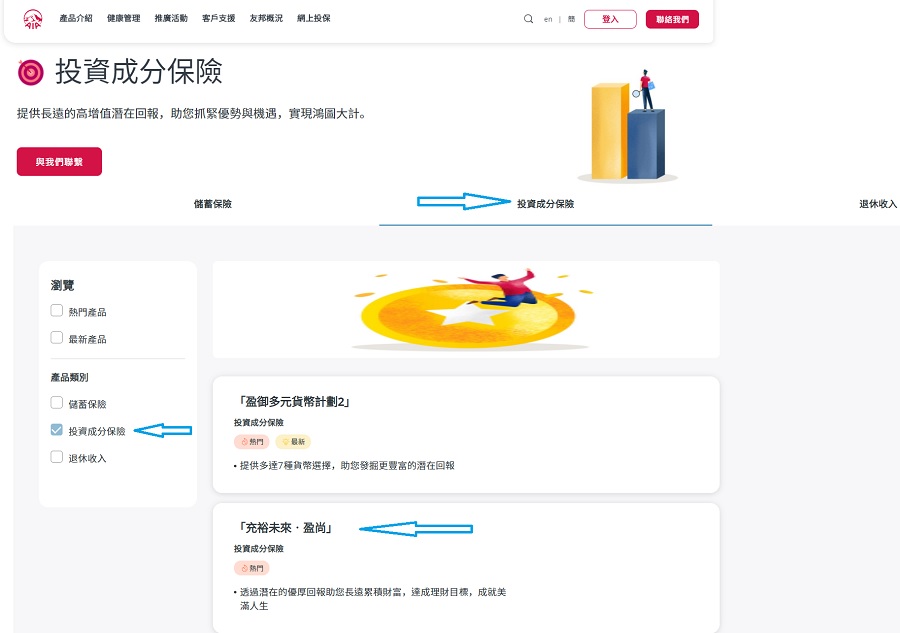
Task: Expand the 客戶支援 navigation menu
Action: (x=218, y=19)
